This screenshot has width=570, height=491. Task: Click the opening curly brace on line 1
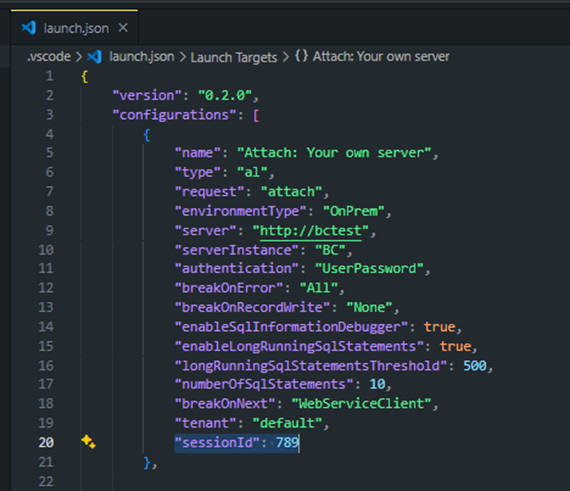(x=85, y=76)
